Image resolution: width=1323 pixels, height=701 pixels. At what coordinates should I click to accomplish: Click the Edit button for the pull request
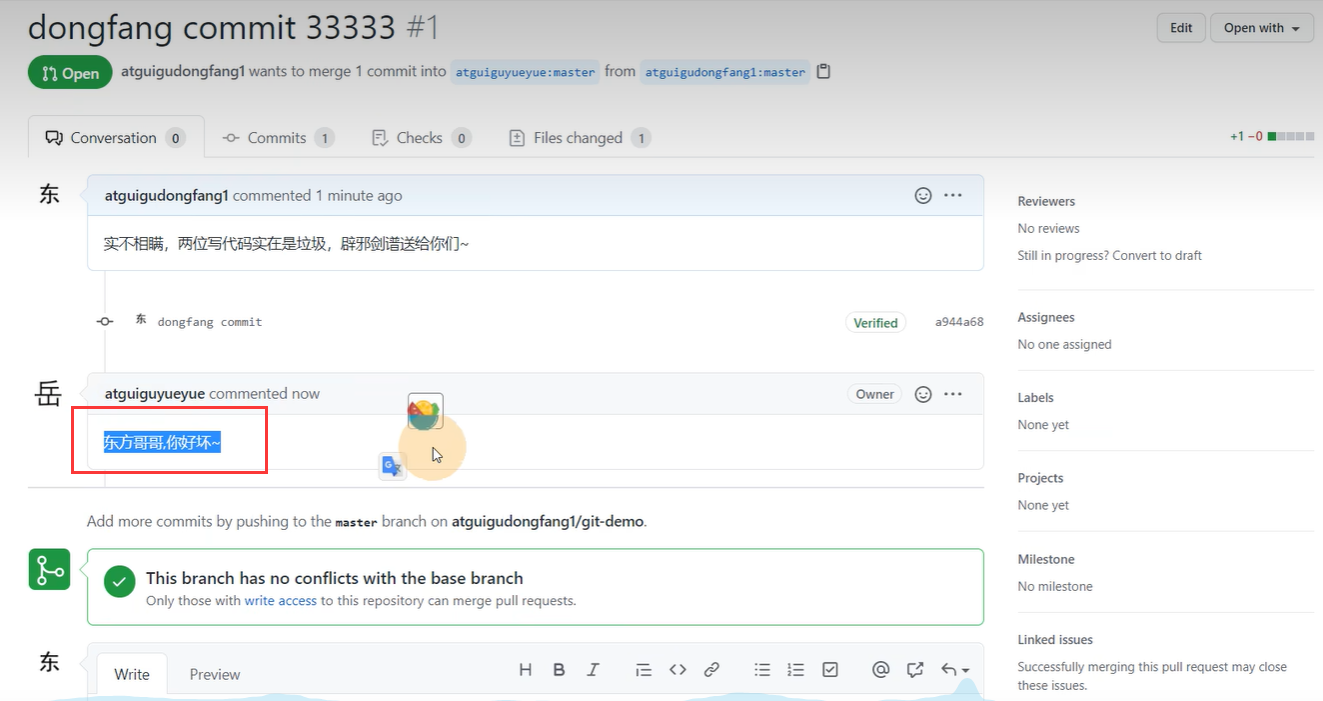point(1180,27)
